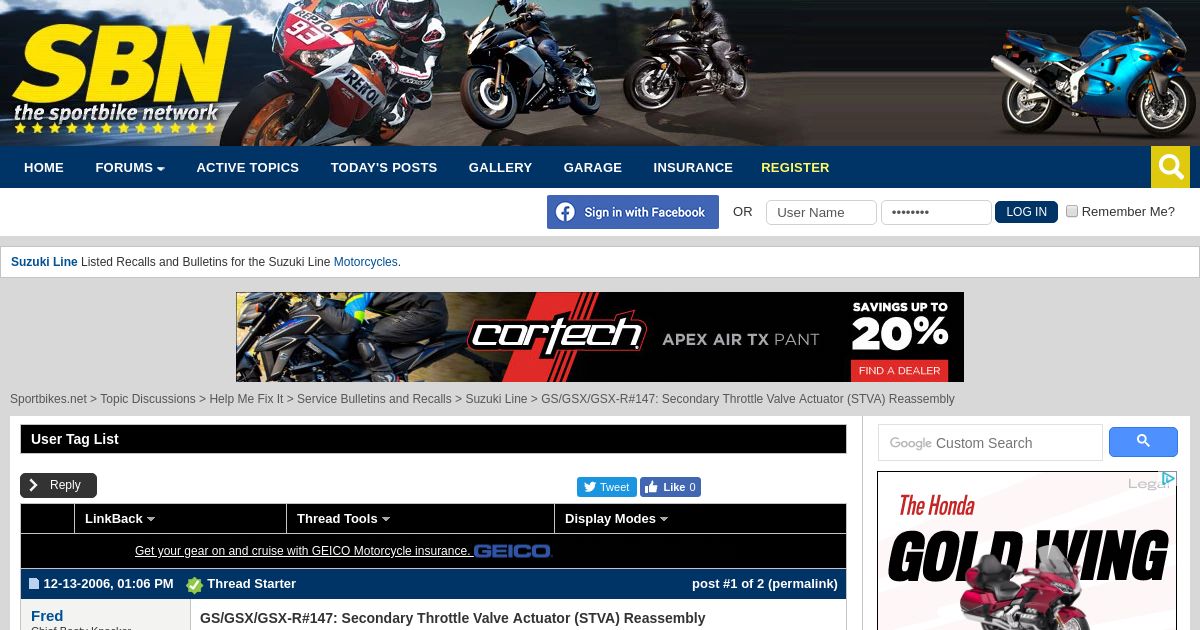Click the GEICO Motorcycle insurance link

click(x=302, y=551)
